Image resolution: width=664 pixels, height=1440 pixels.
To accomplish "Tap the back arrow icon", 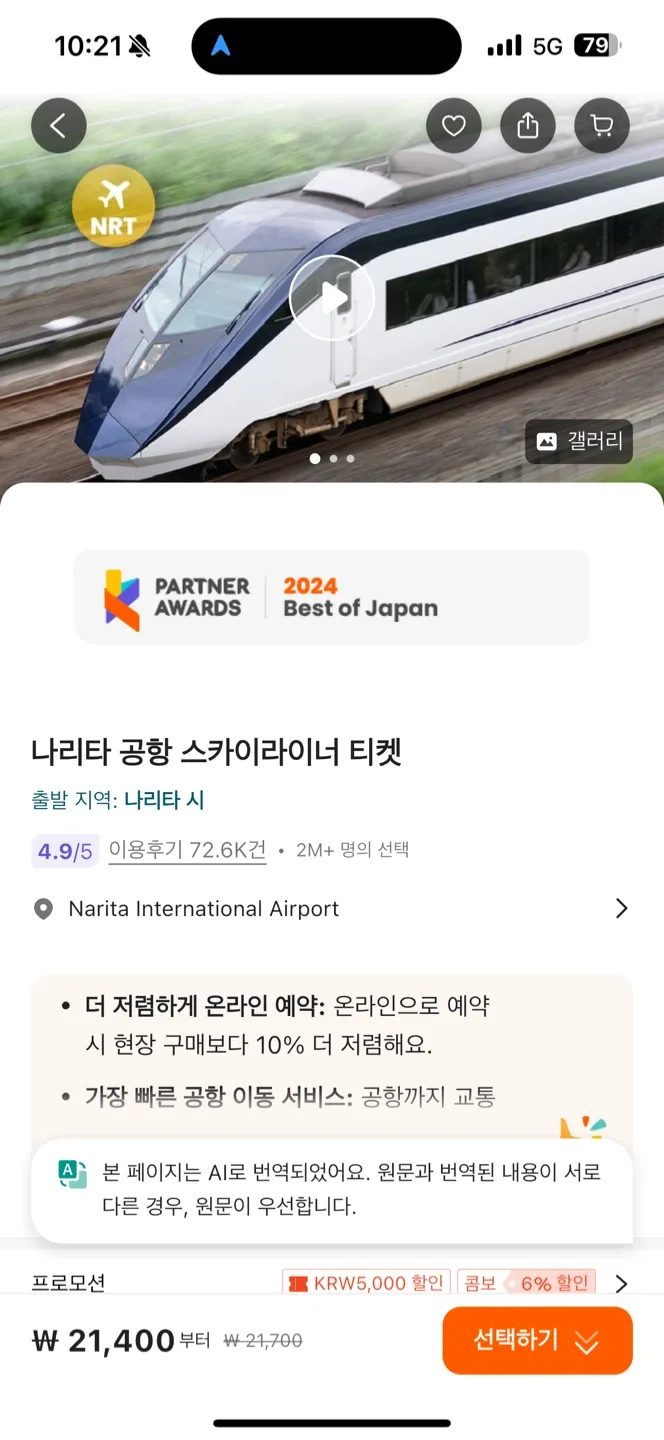I will [x=59, y=126].
